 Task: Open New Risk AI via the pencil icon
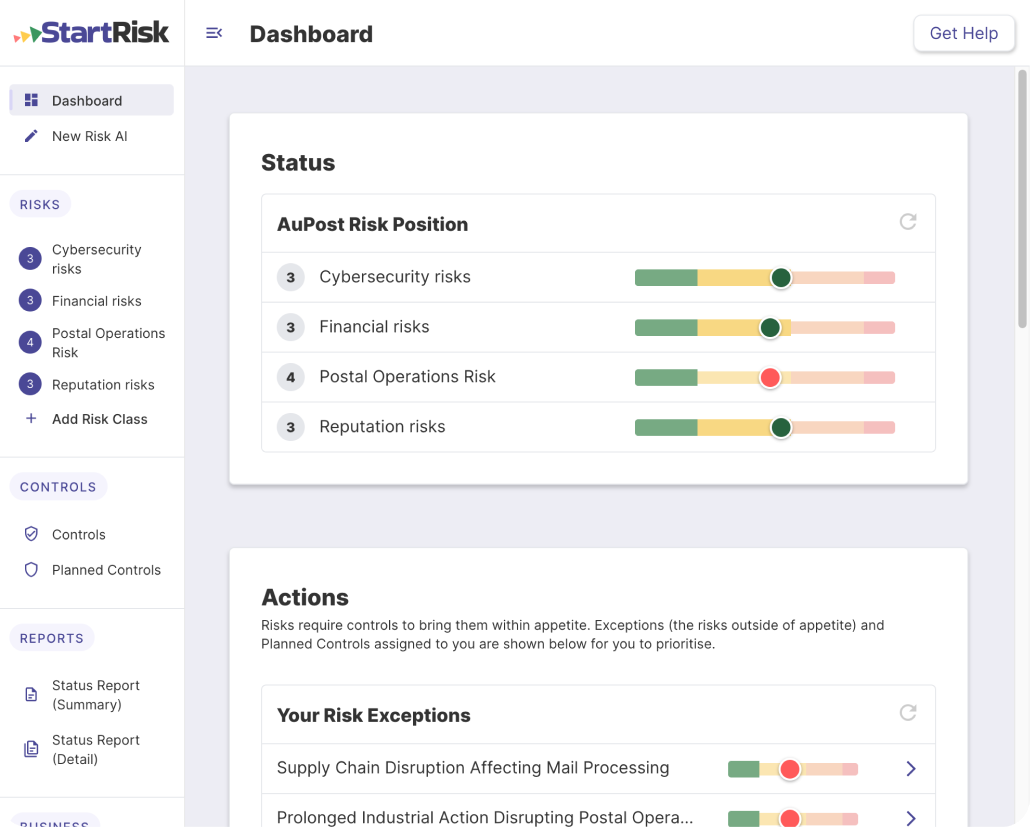pyautogui.click(x=30, y=136)
